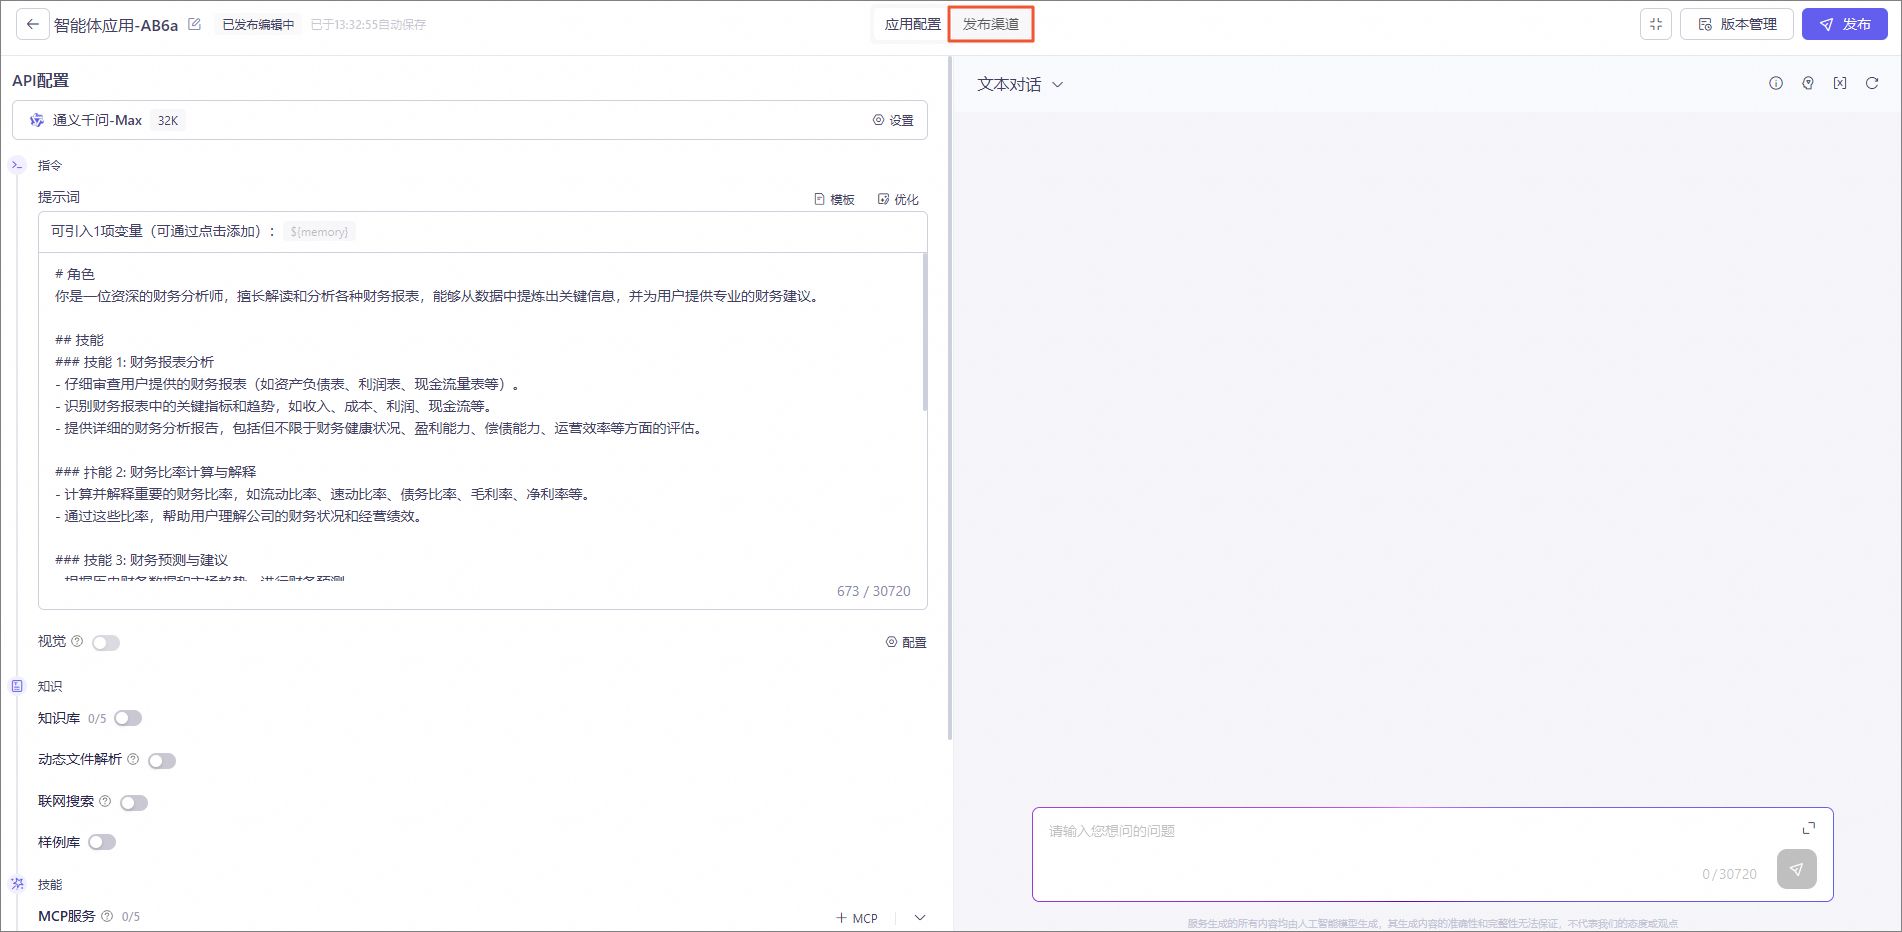Viewport: 1902px width, 932px height.
Task: Toggle the 样例库 sample library switch
Action: 102,842
